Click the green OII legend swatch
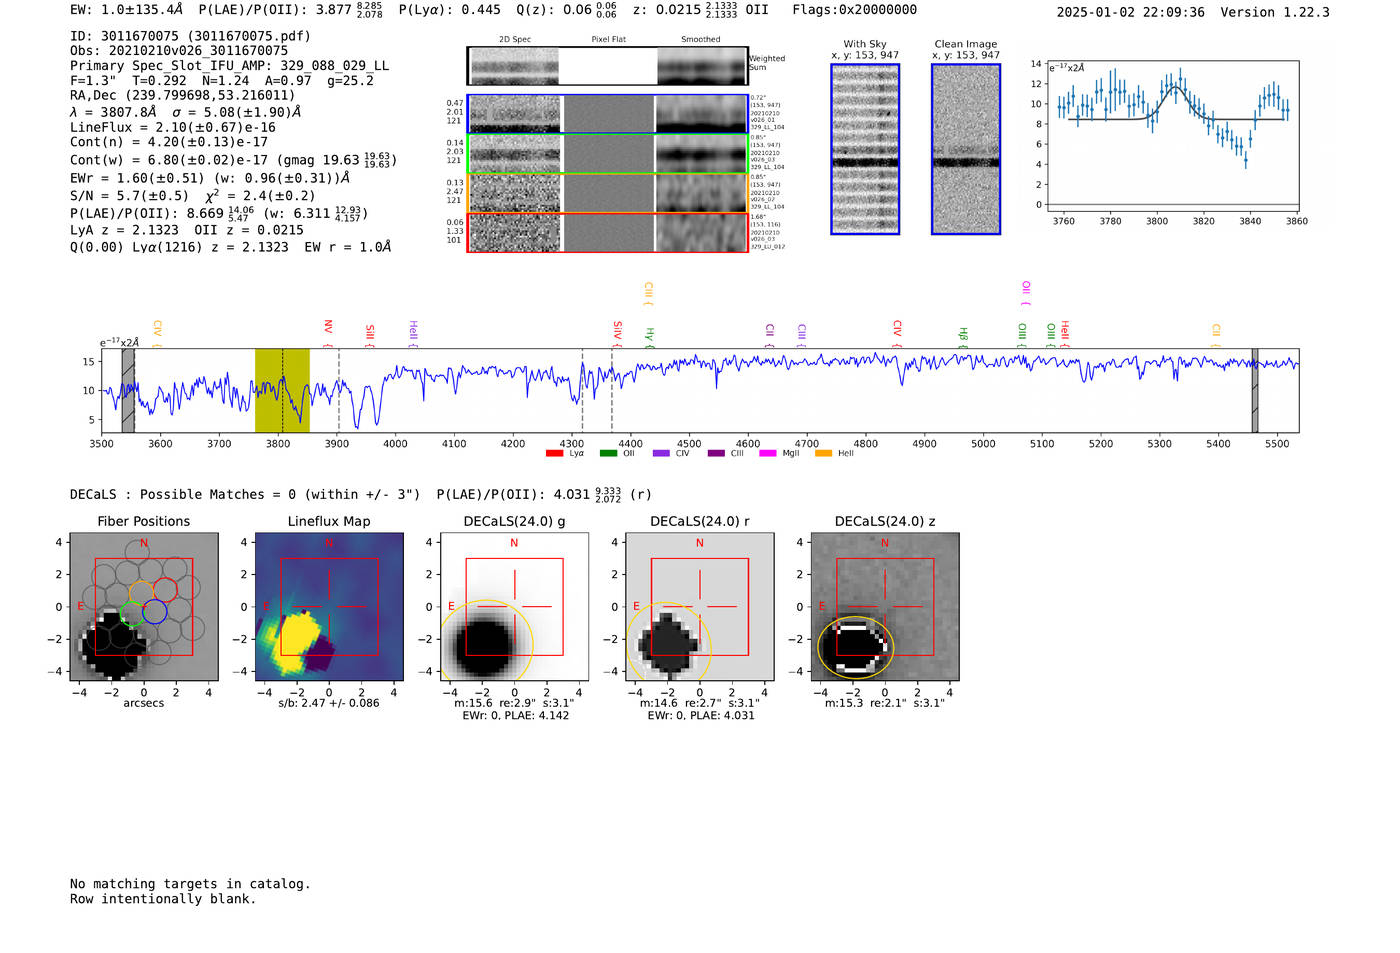This screenshot has width=1400, height=953. [x=608, y=454]
